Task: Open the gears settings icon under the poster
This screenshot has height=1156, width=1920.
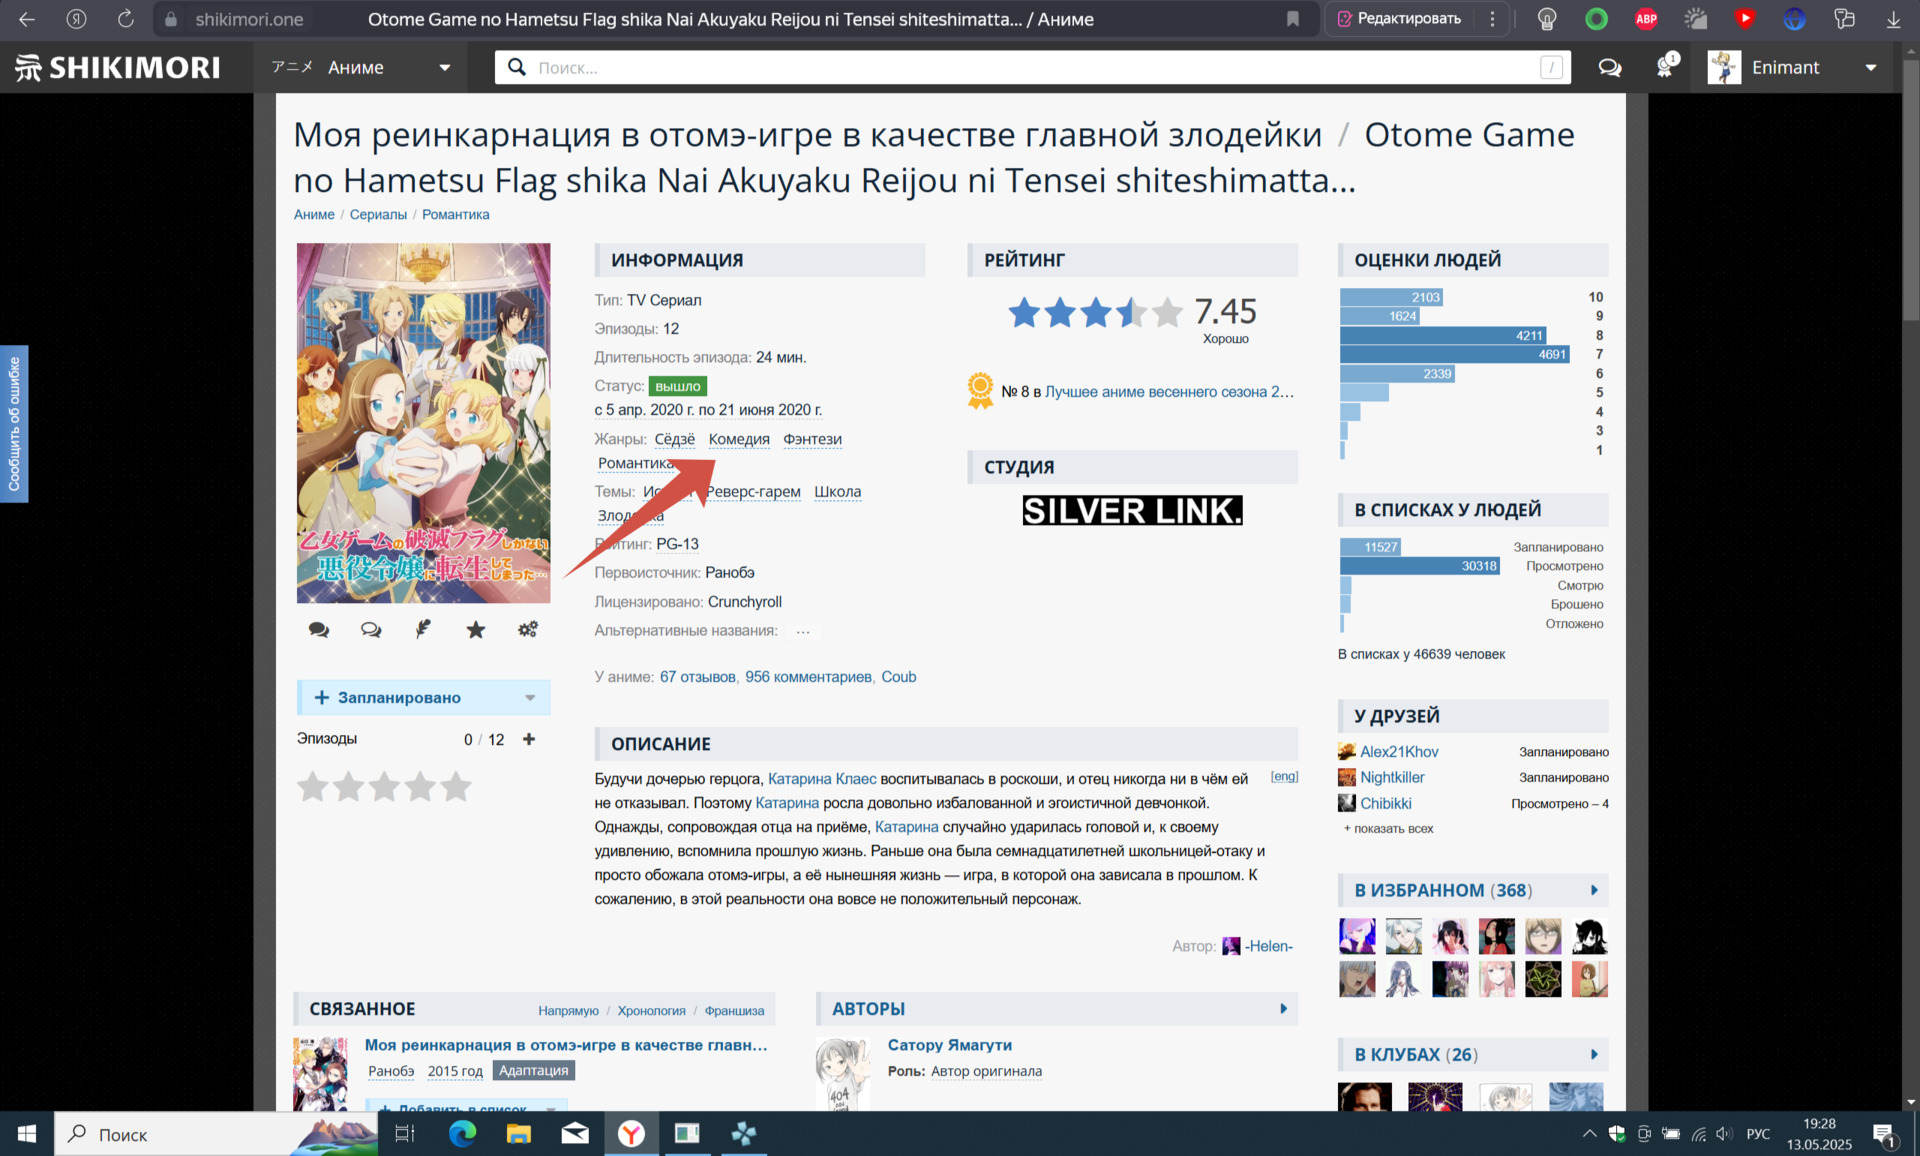Action: coord(528,629)
